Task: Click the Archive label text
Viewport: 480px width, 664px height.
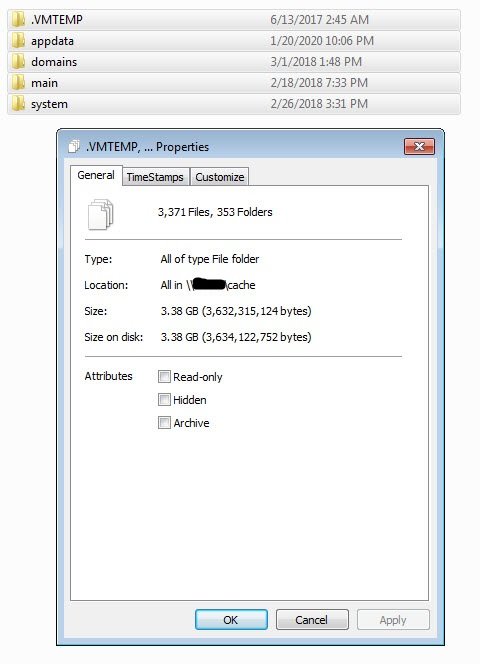Action: [x=191, y=423]
